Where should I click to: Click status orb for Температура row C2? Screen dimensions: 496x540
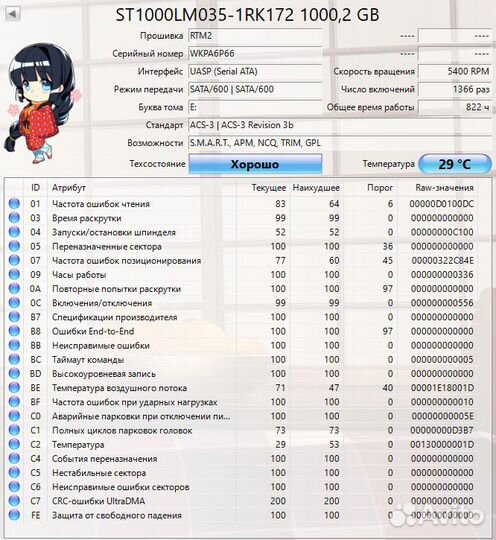[14, 444]
